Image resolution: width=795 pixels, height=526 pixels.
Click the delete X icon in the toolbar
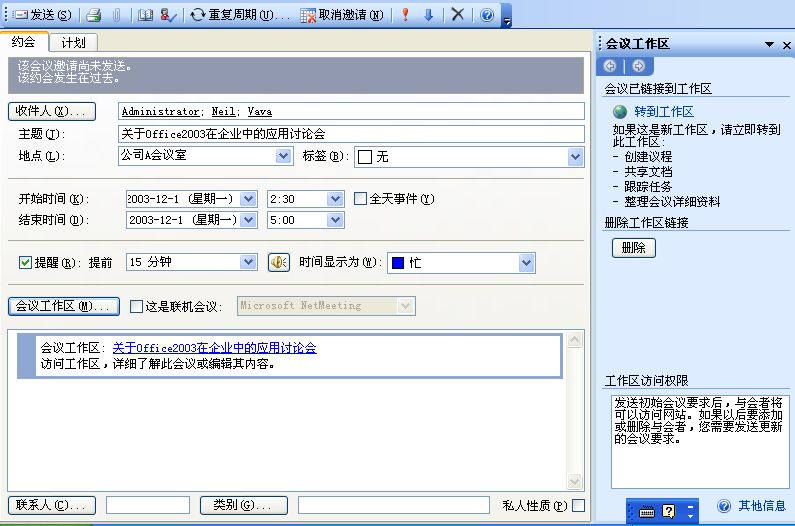457,15
